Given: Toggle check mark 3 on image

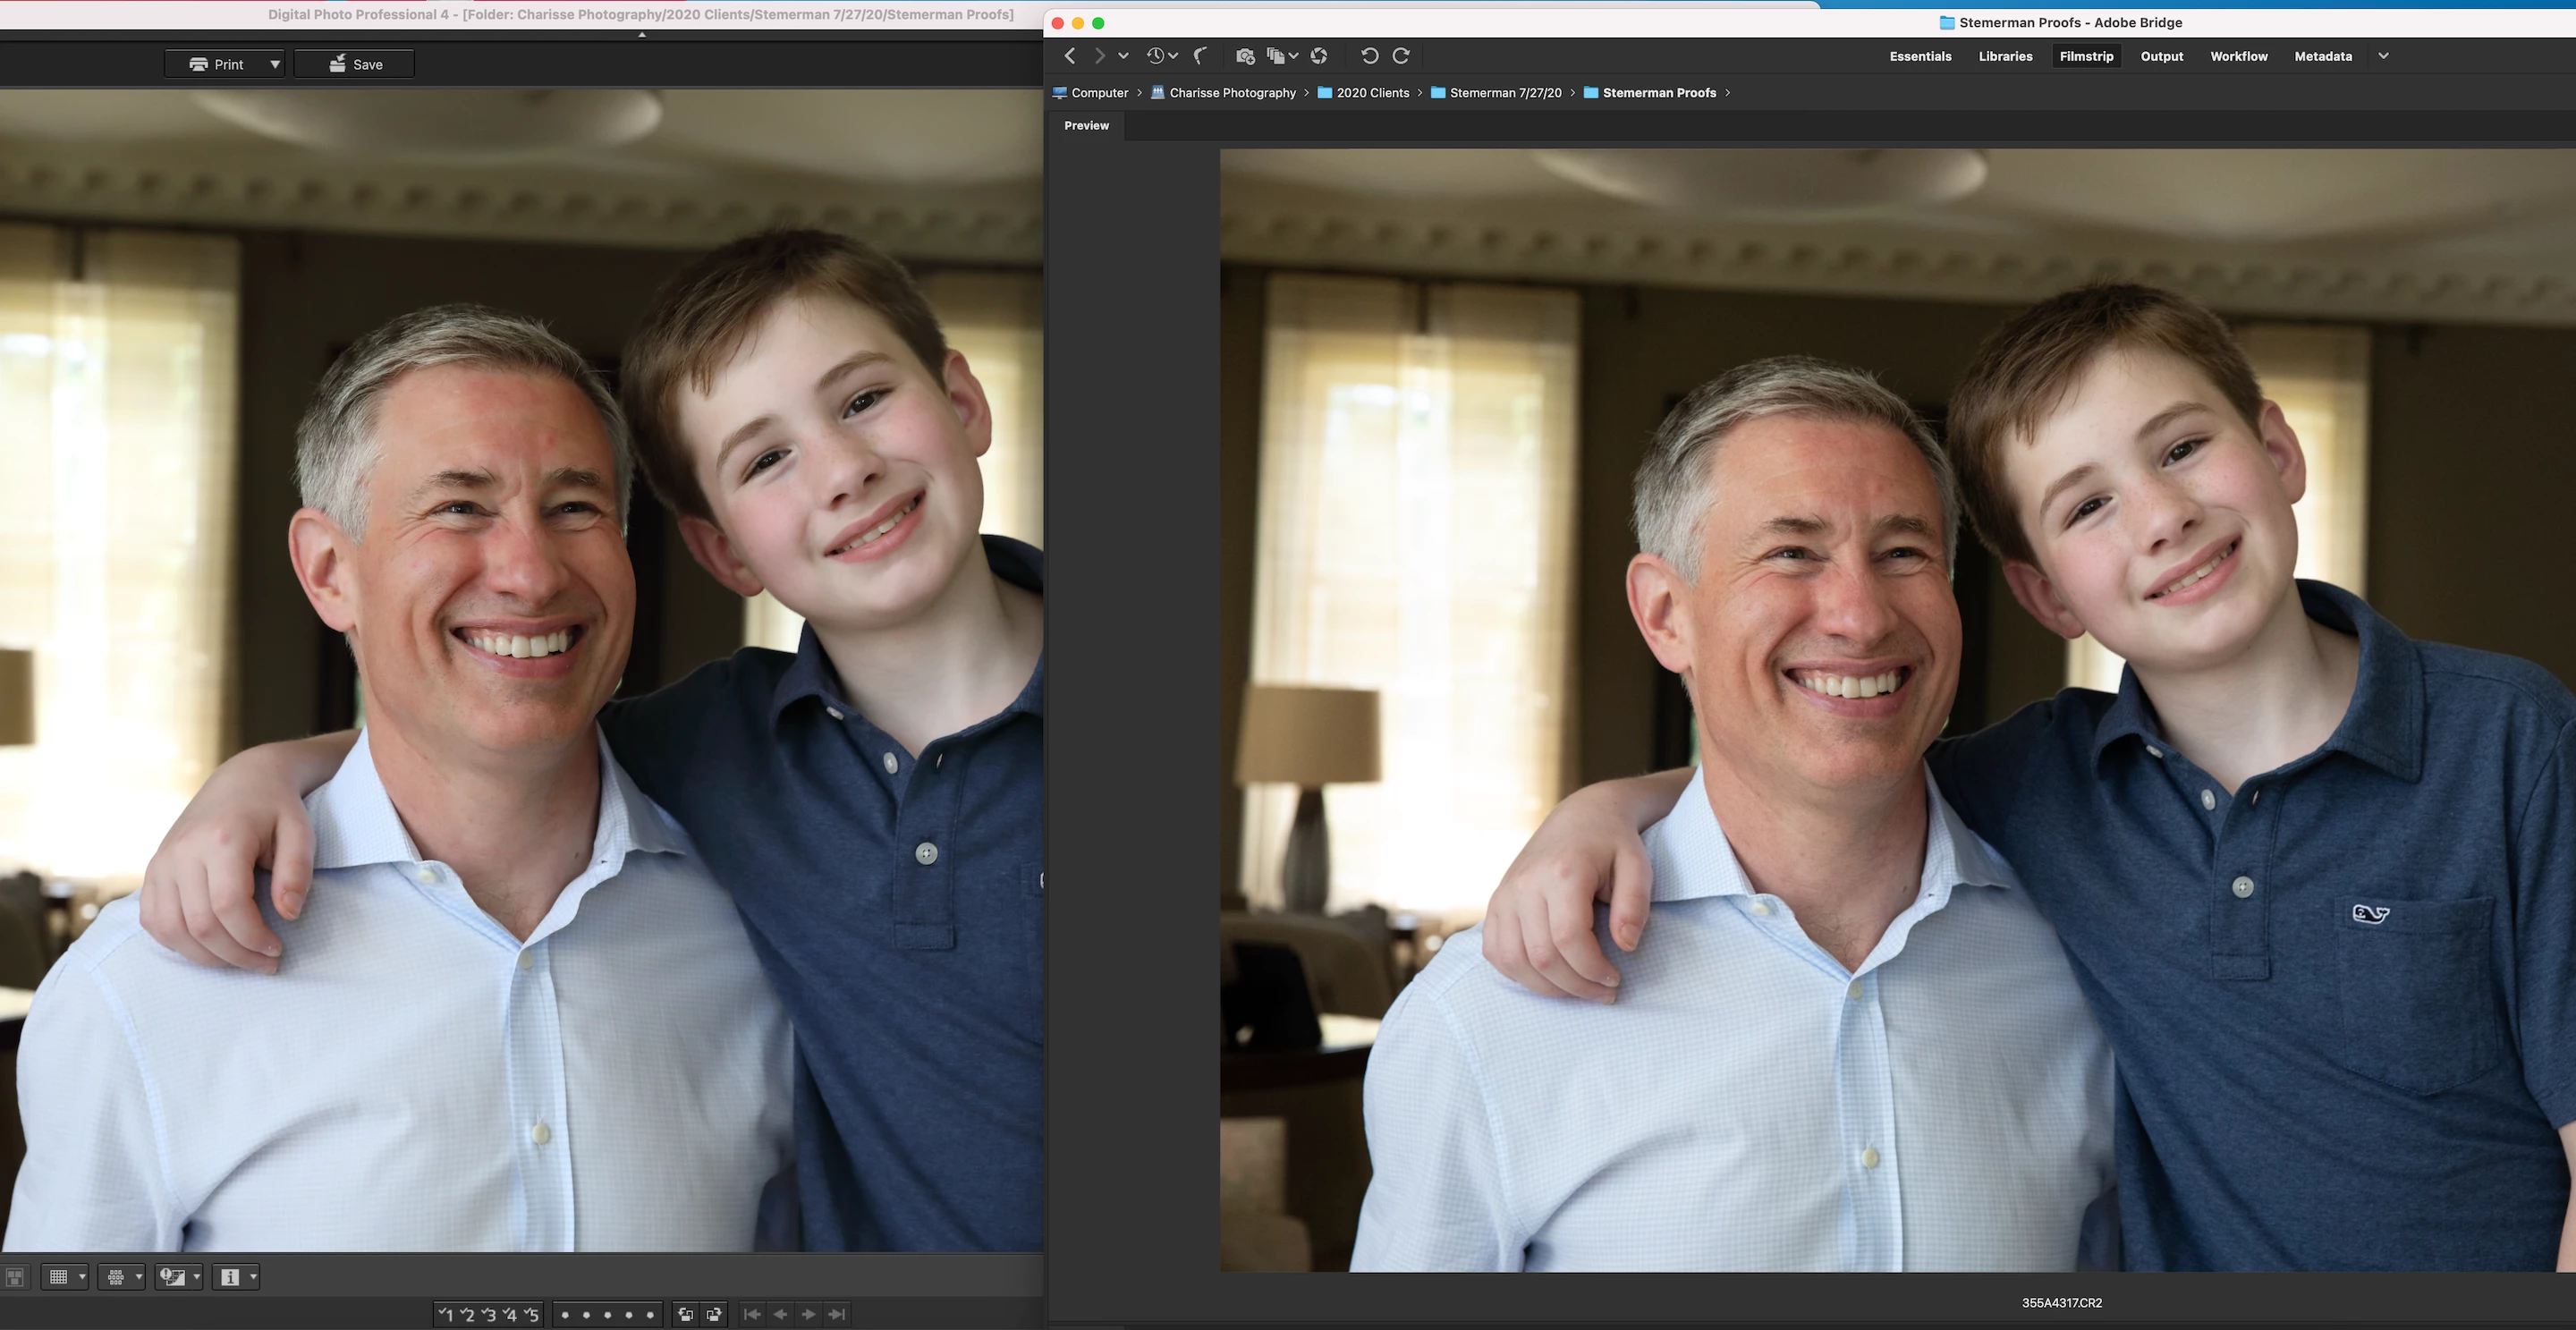Looking at the screenshot, I should click(x=489, y=1315).
